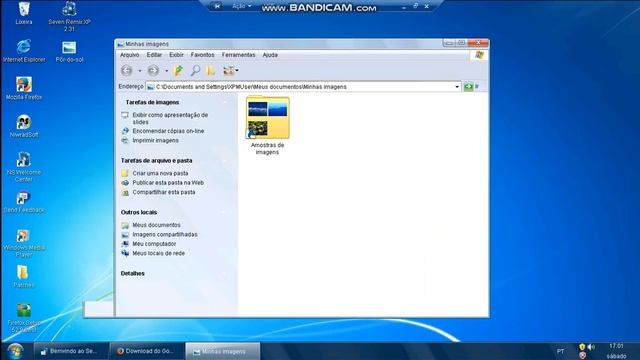Open the Views mode button

[230, 71]
